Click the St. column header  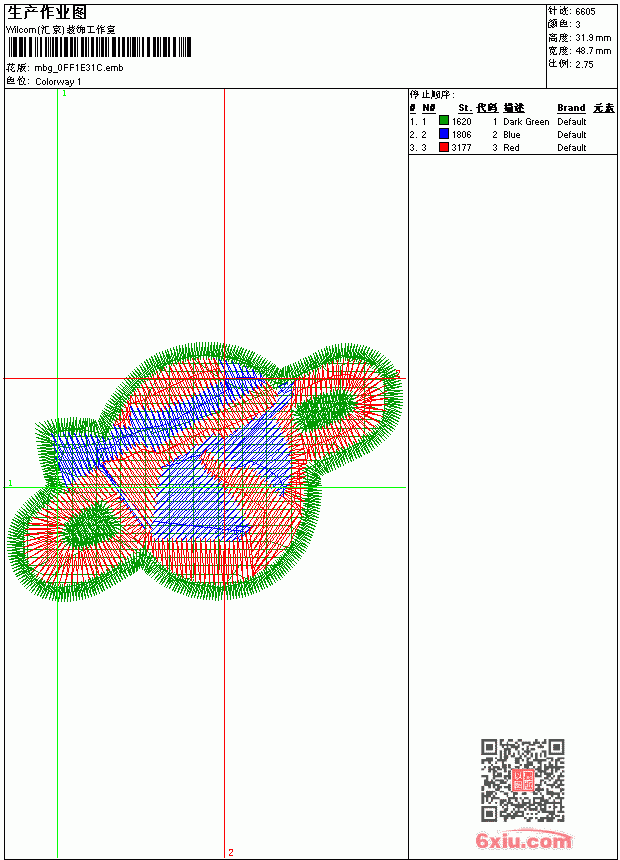[x=465, y=108]
